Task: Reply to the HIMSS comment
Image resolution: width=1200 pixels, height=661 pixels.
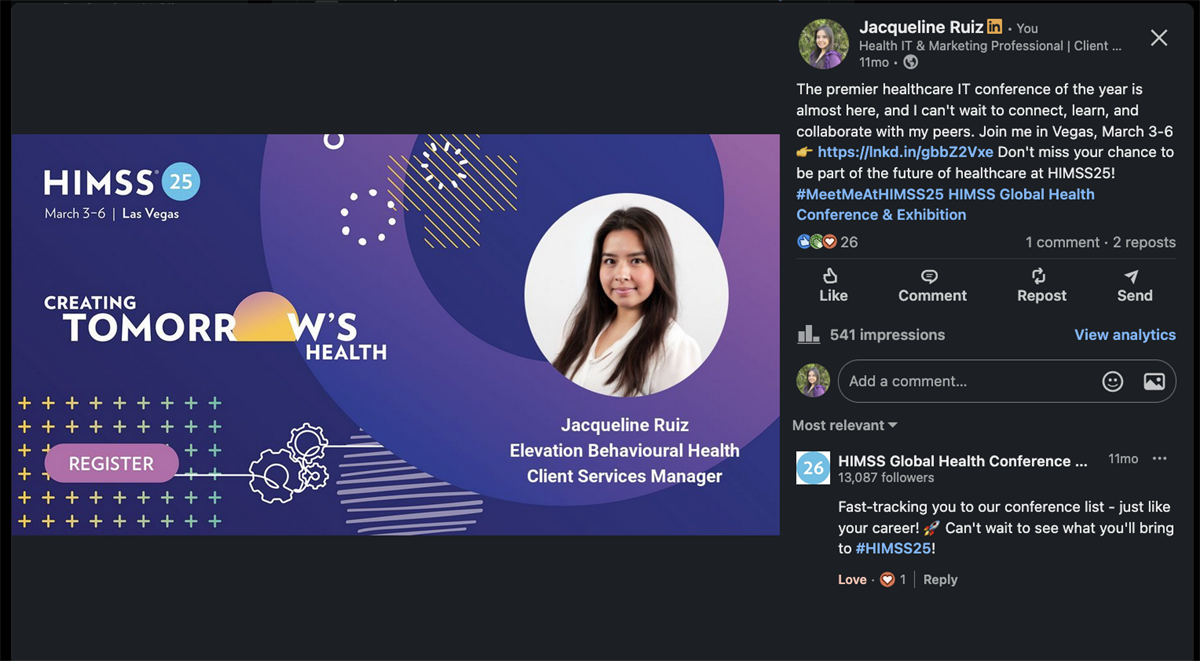Action: [x=940, y=579]
